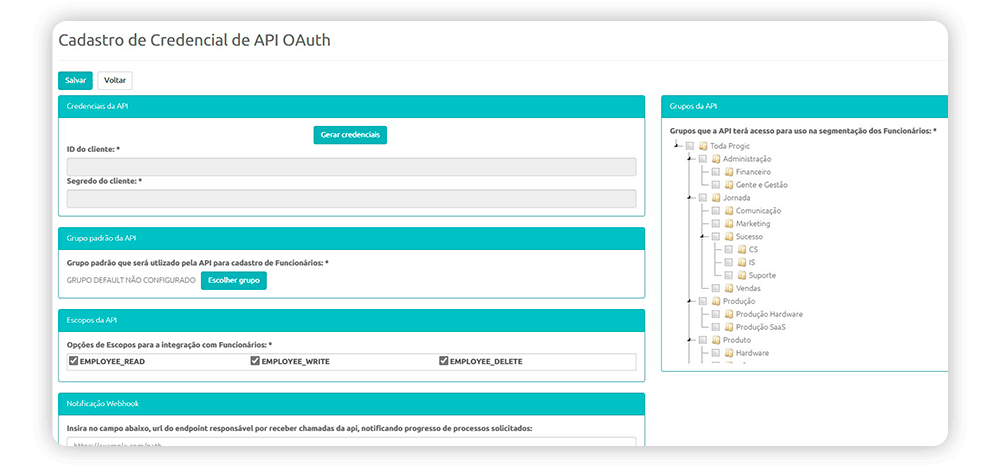
Task: Click the Marketing folder icon
Action: click(728, 224)
